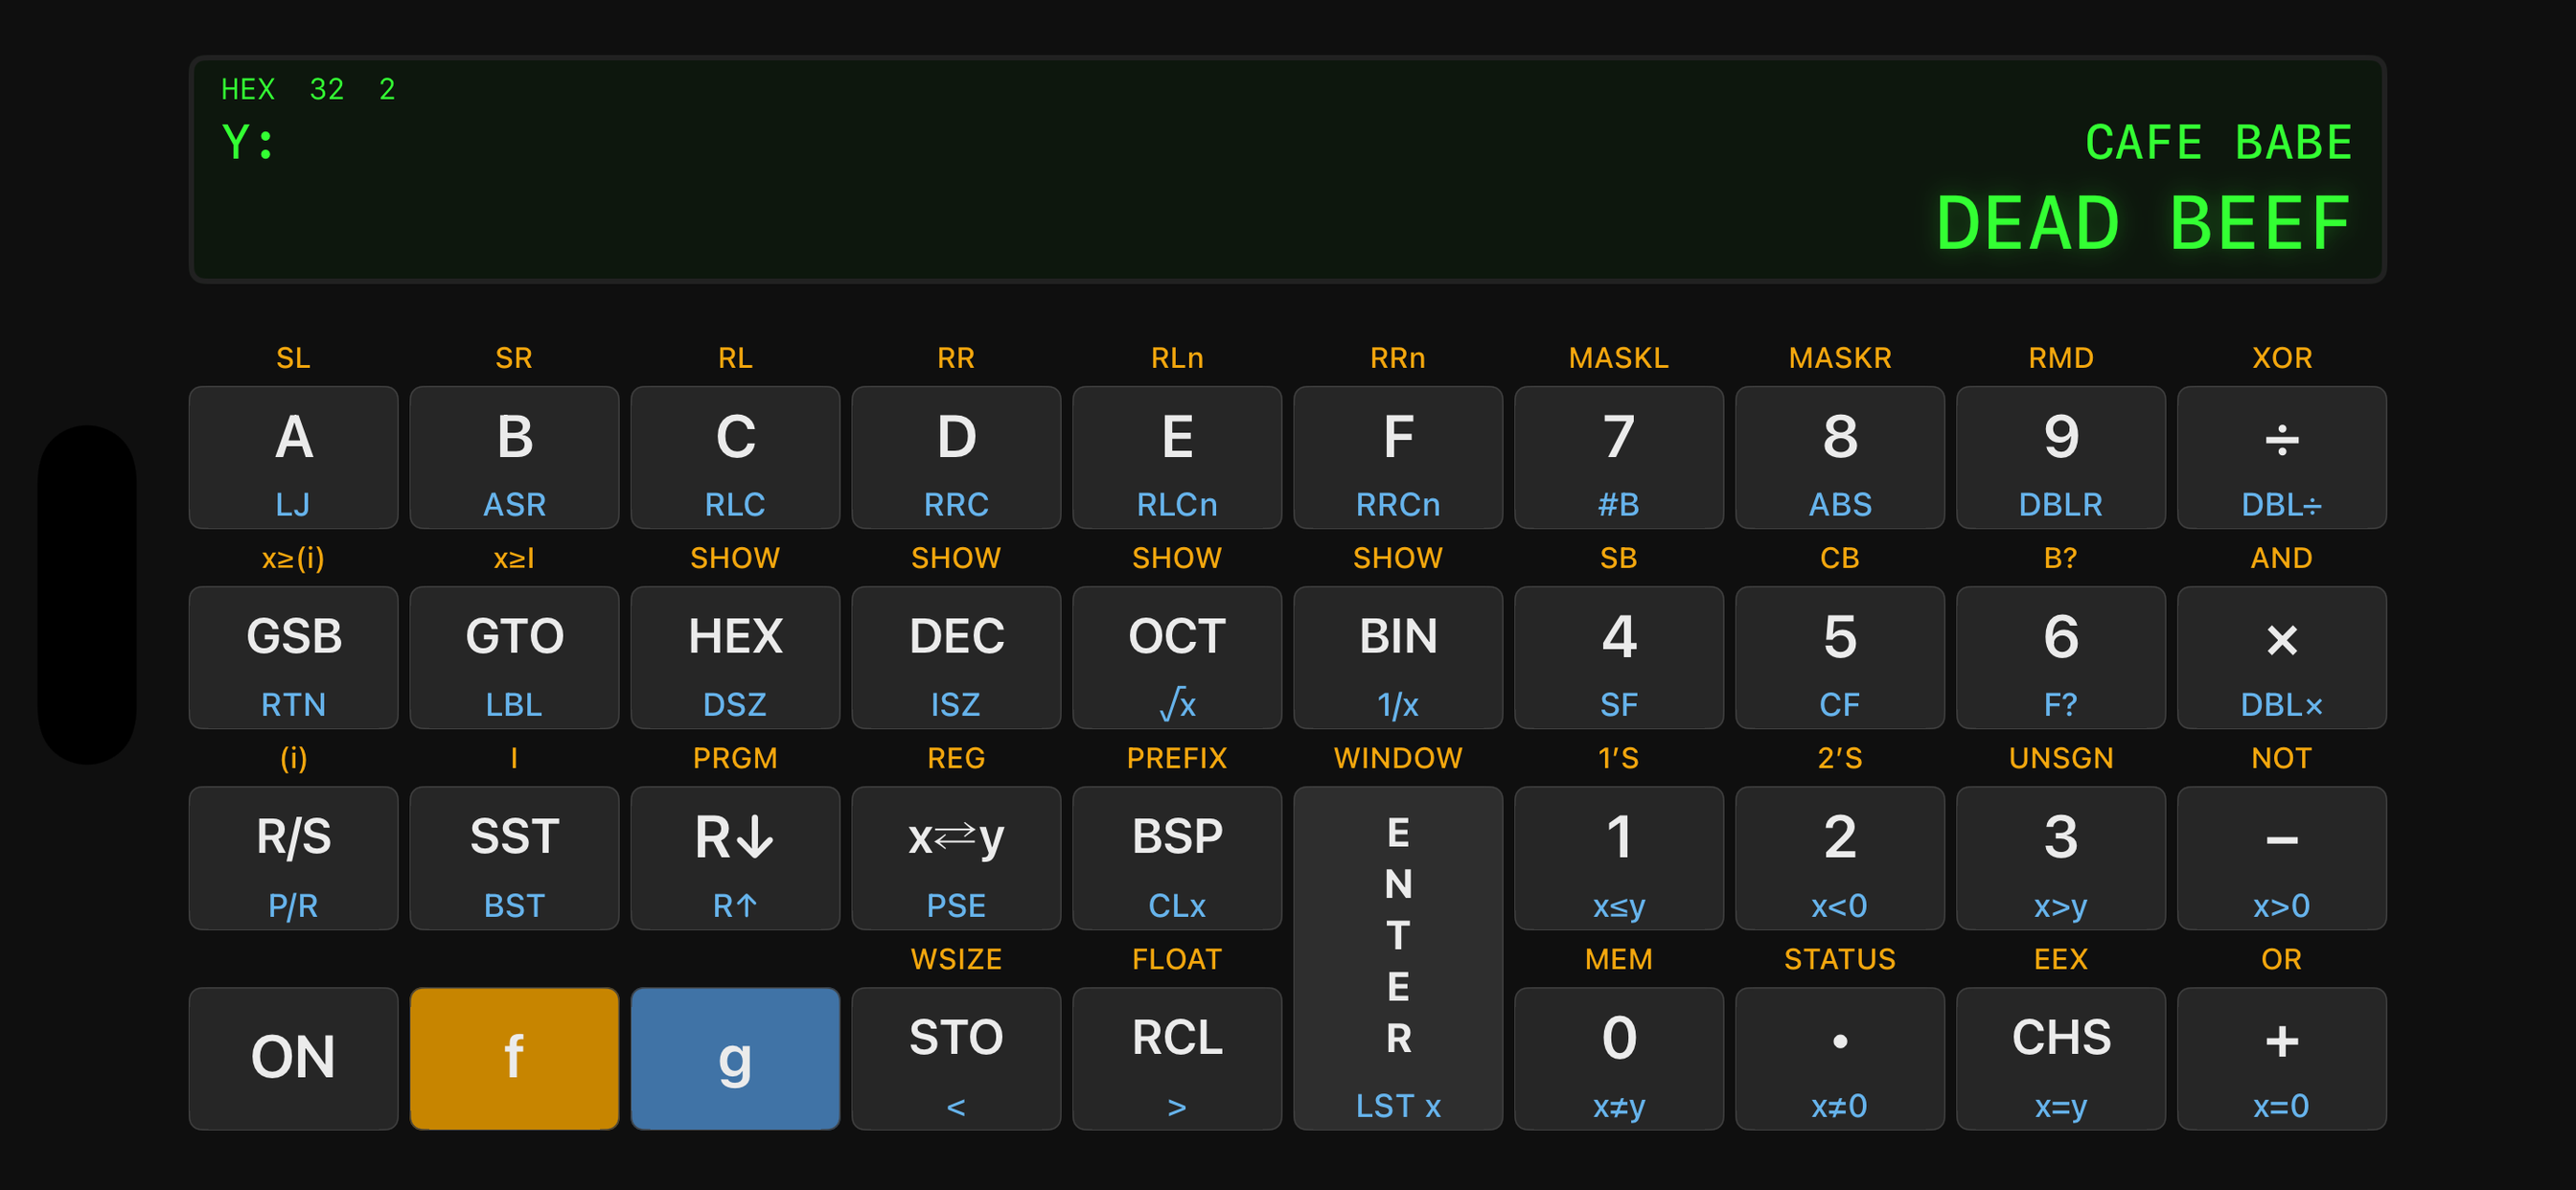This screenshot has width=2576, height=1190.
Task: Tap the 6 key with F?
Action: coord(2061,657)
